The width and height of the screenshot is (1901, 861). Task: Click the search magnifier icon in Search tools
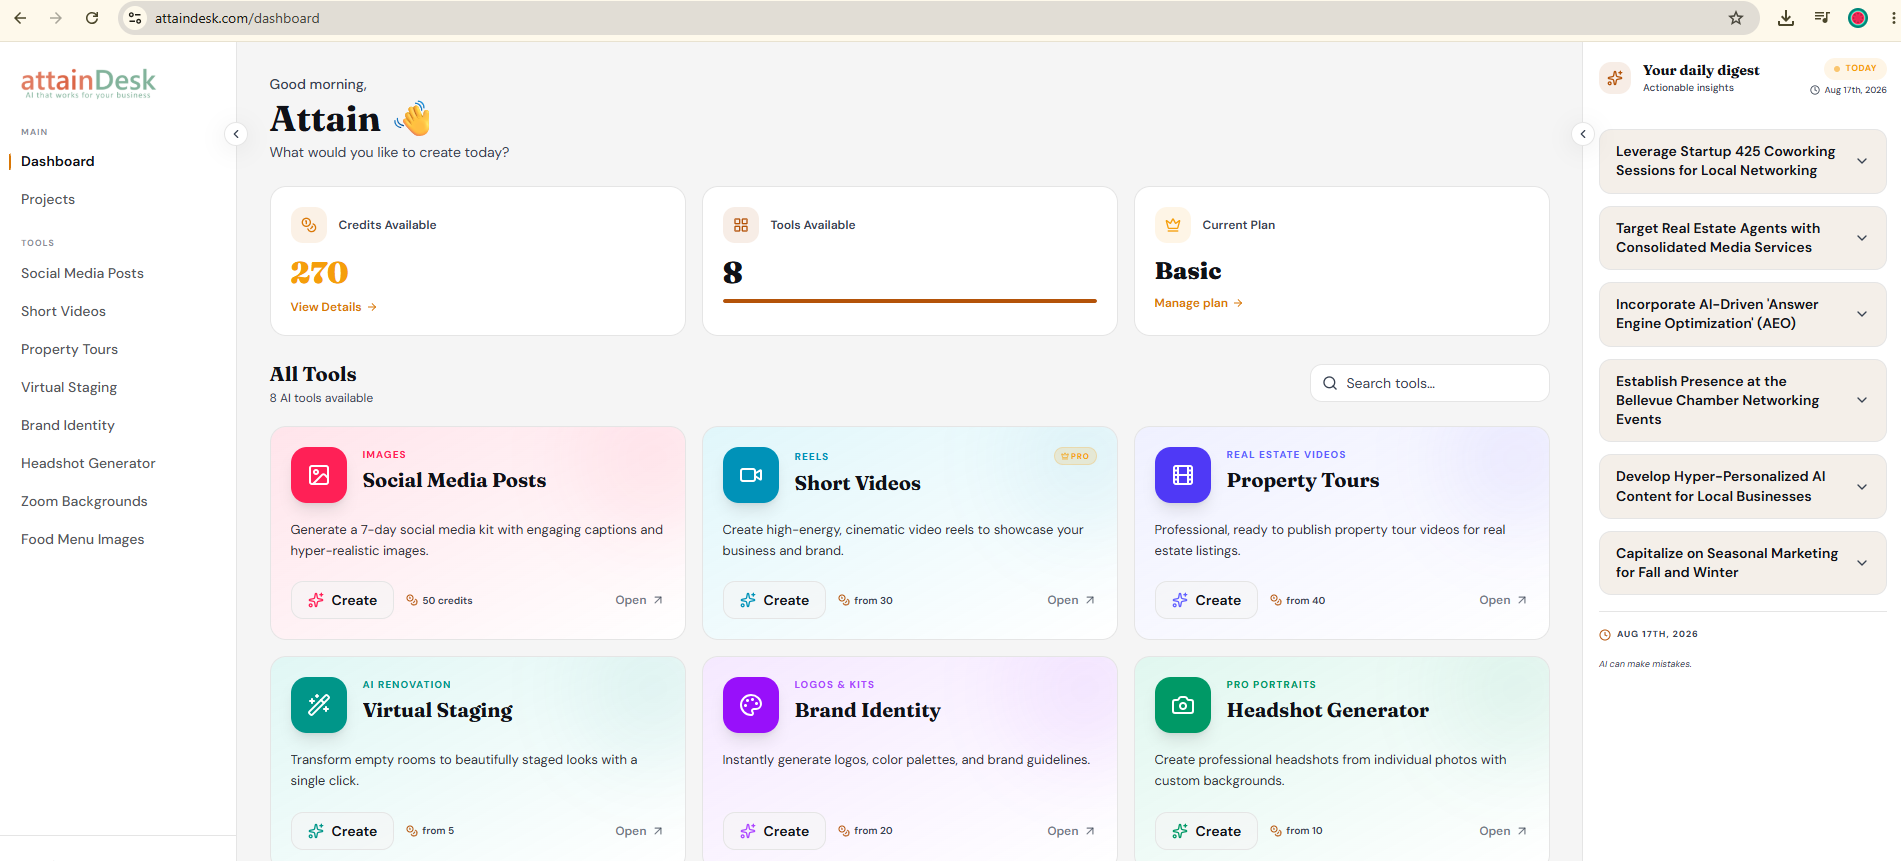(1330, 383)
